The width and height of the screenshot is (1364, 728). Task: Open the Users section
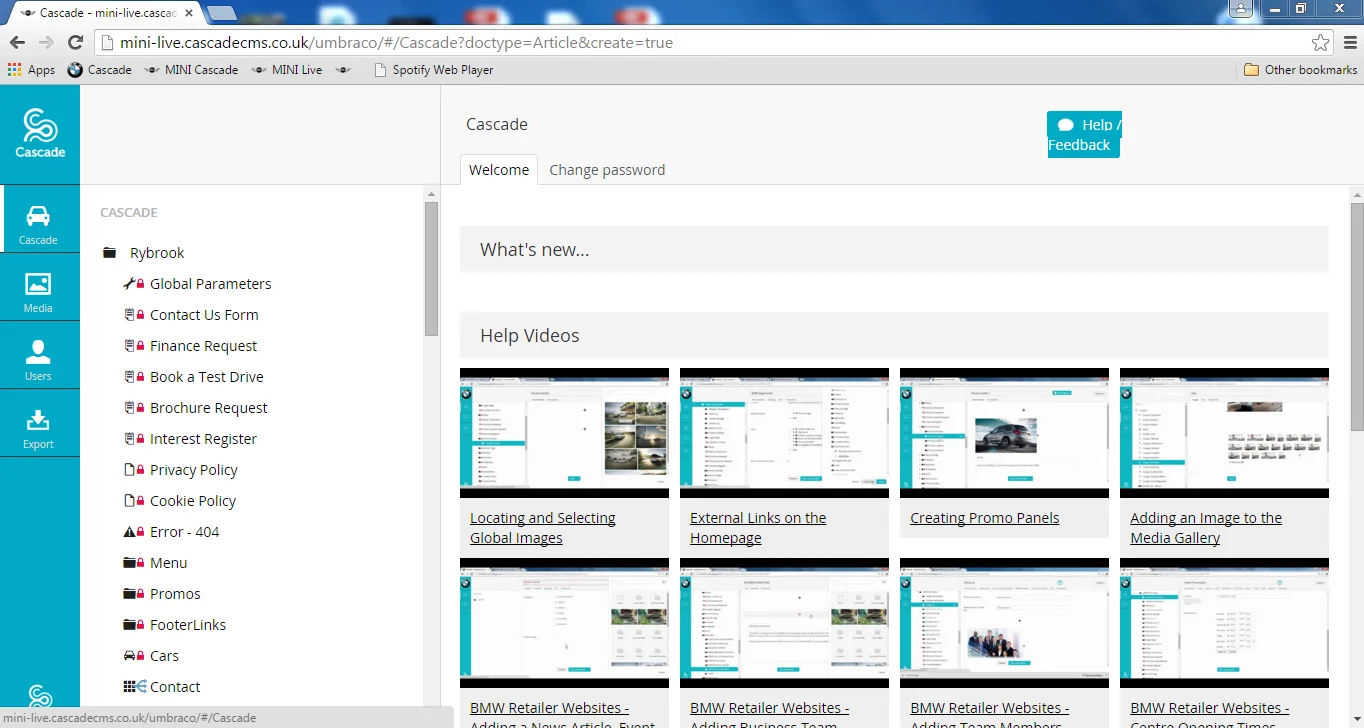(38, 355)
